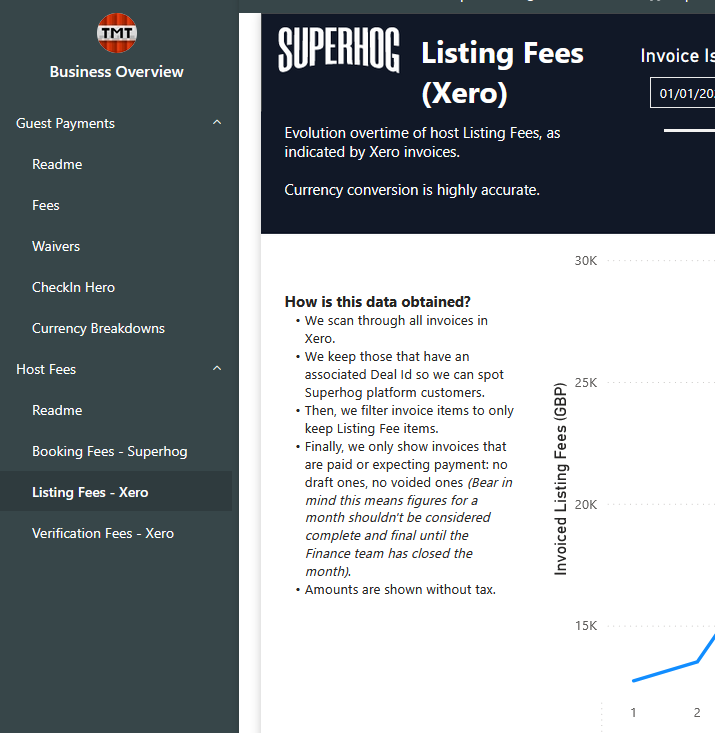Open Verification Fees - Xero page

[x=103, y=533]
